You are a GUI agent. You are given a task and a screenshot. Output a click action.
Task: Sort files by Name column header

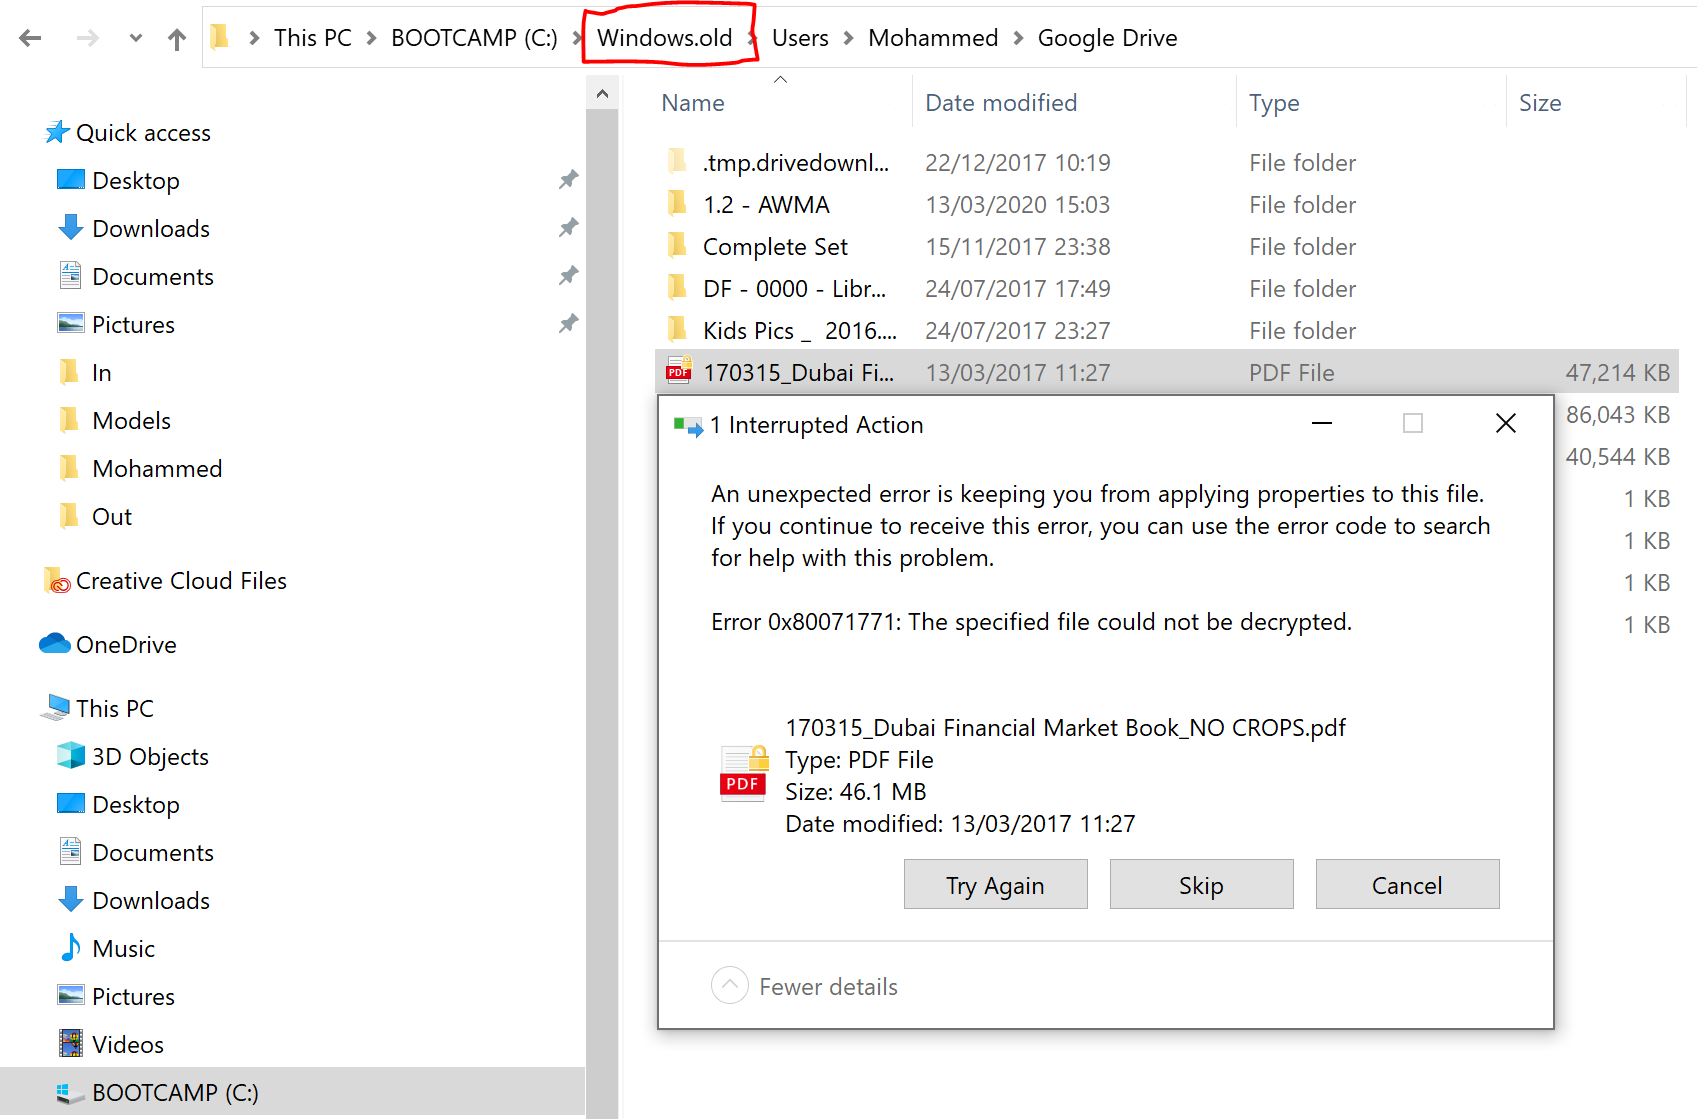tap(693, 103)
